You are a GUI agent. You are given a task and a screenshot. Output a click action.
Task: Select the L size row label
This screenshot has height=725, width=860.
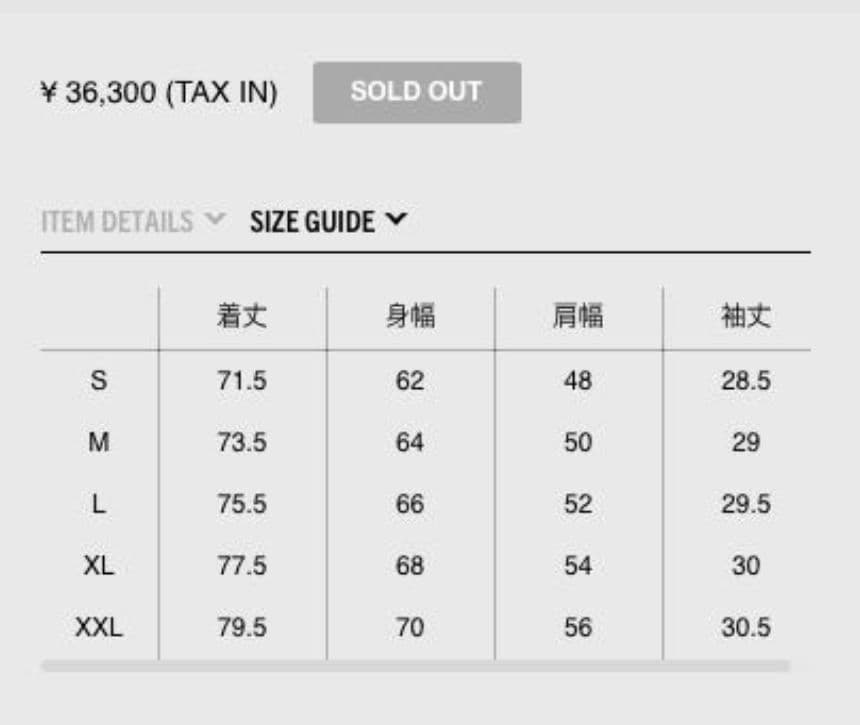[x=99, y=504]
